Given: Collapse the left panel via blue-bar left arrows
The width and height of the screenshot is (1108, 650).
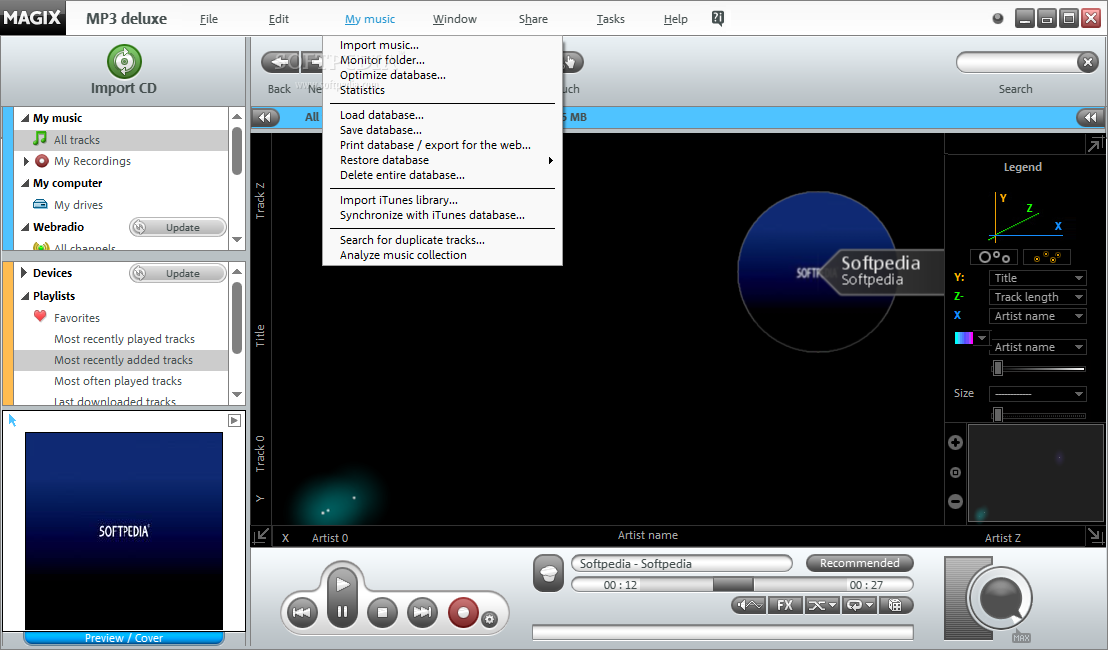Looking at the screenshot, I should click(265, 117).
